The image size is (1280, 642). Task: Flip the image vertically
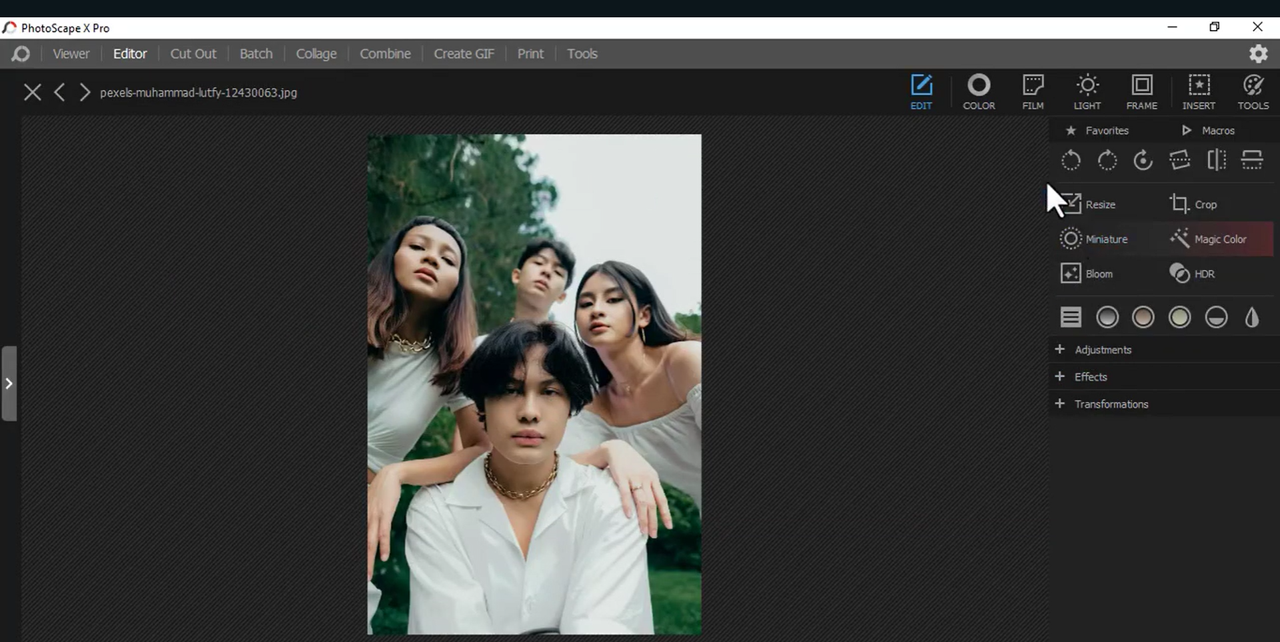pos(1252,160)
